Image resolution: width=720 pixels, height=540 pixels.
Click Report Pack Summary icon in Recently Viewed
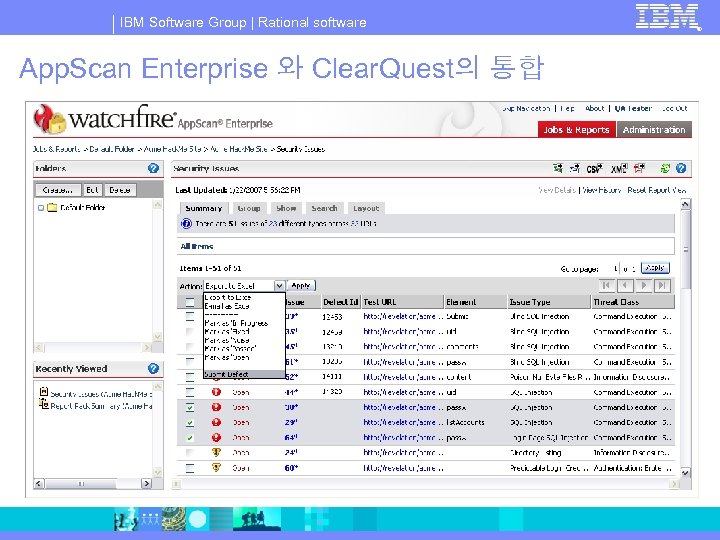point(44,405)
